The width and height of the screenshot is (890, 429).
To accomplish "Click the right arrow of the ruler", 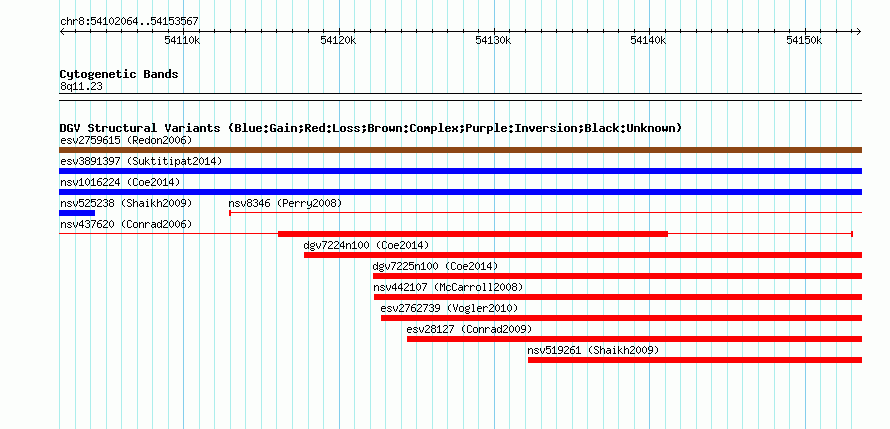I will [859, 32].
